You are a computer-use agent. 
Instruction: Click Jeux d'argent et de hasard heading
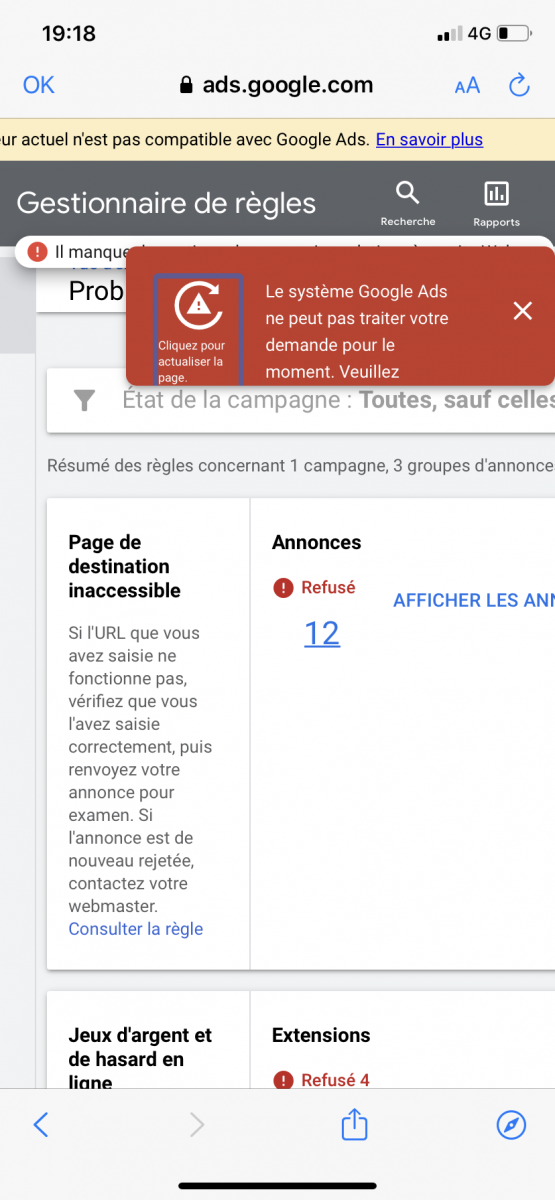140,1058
